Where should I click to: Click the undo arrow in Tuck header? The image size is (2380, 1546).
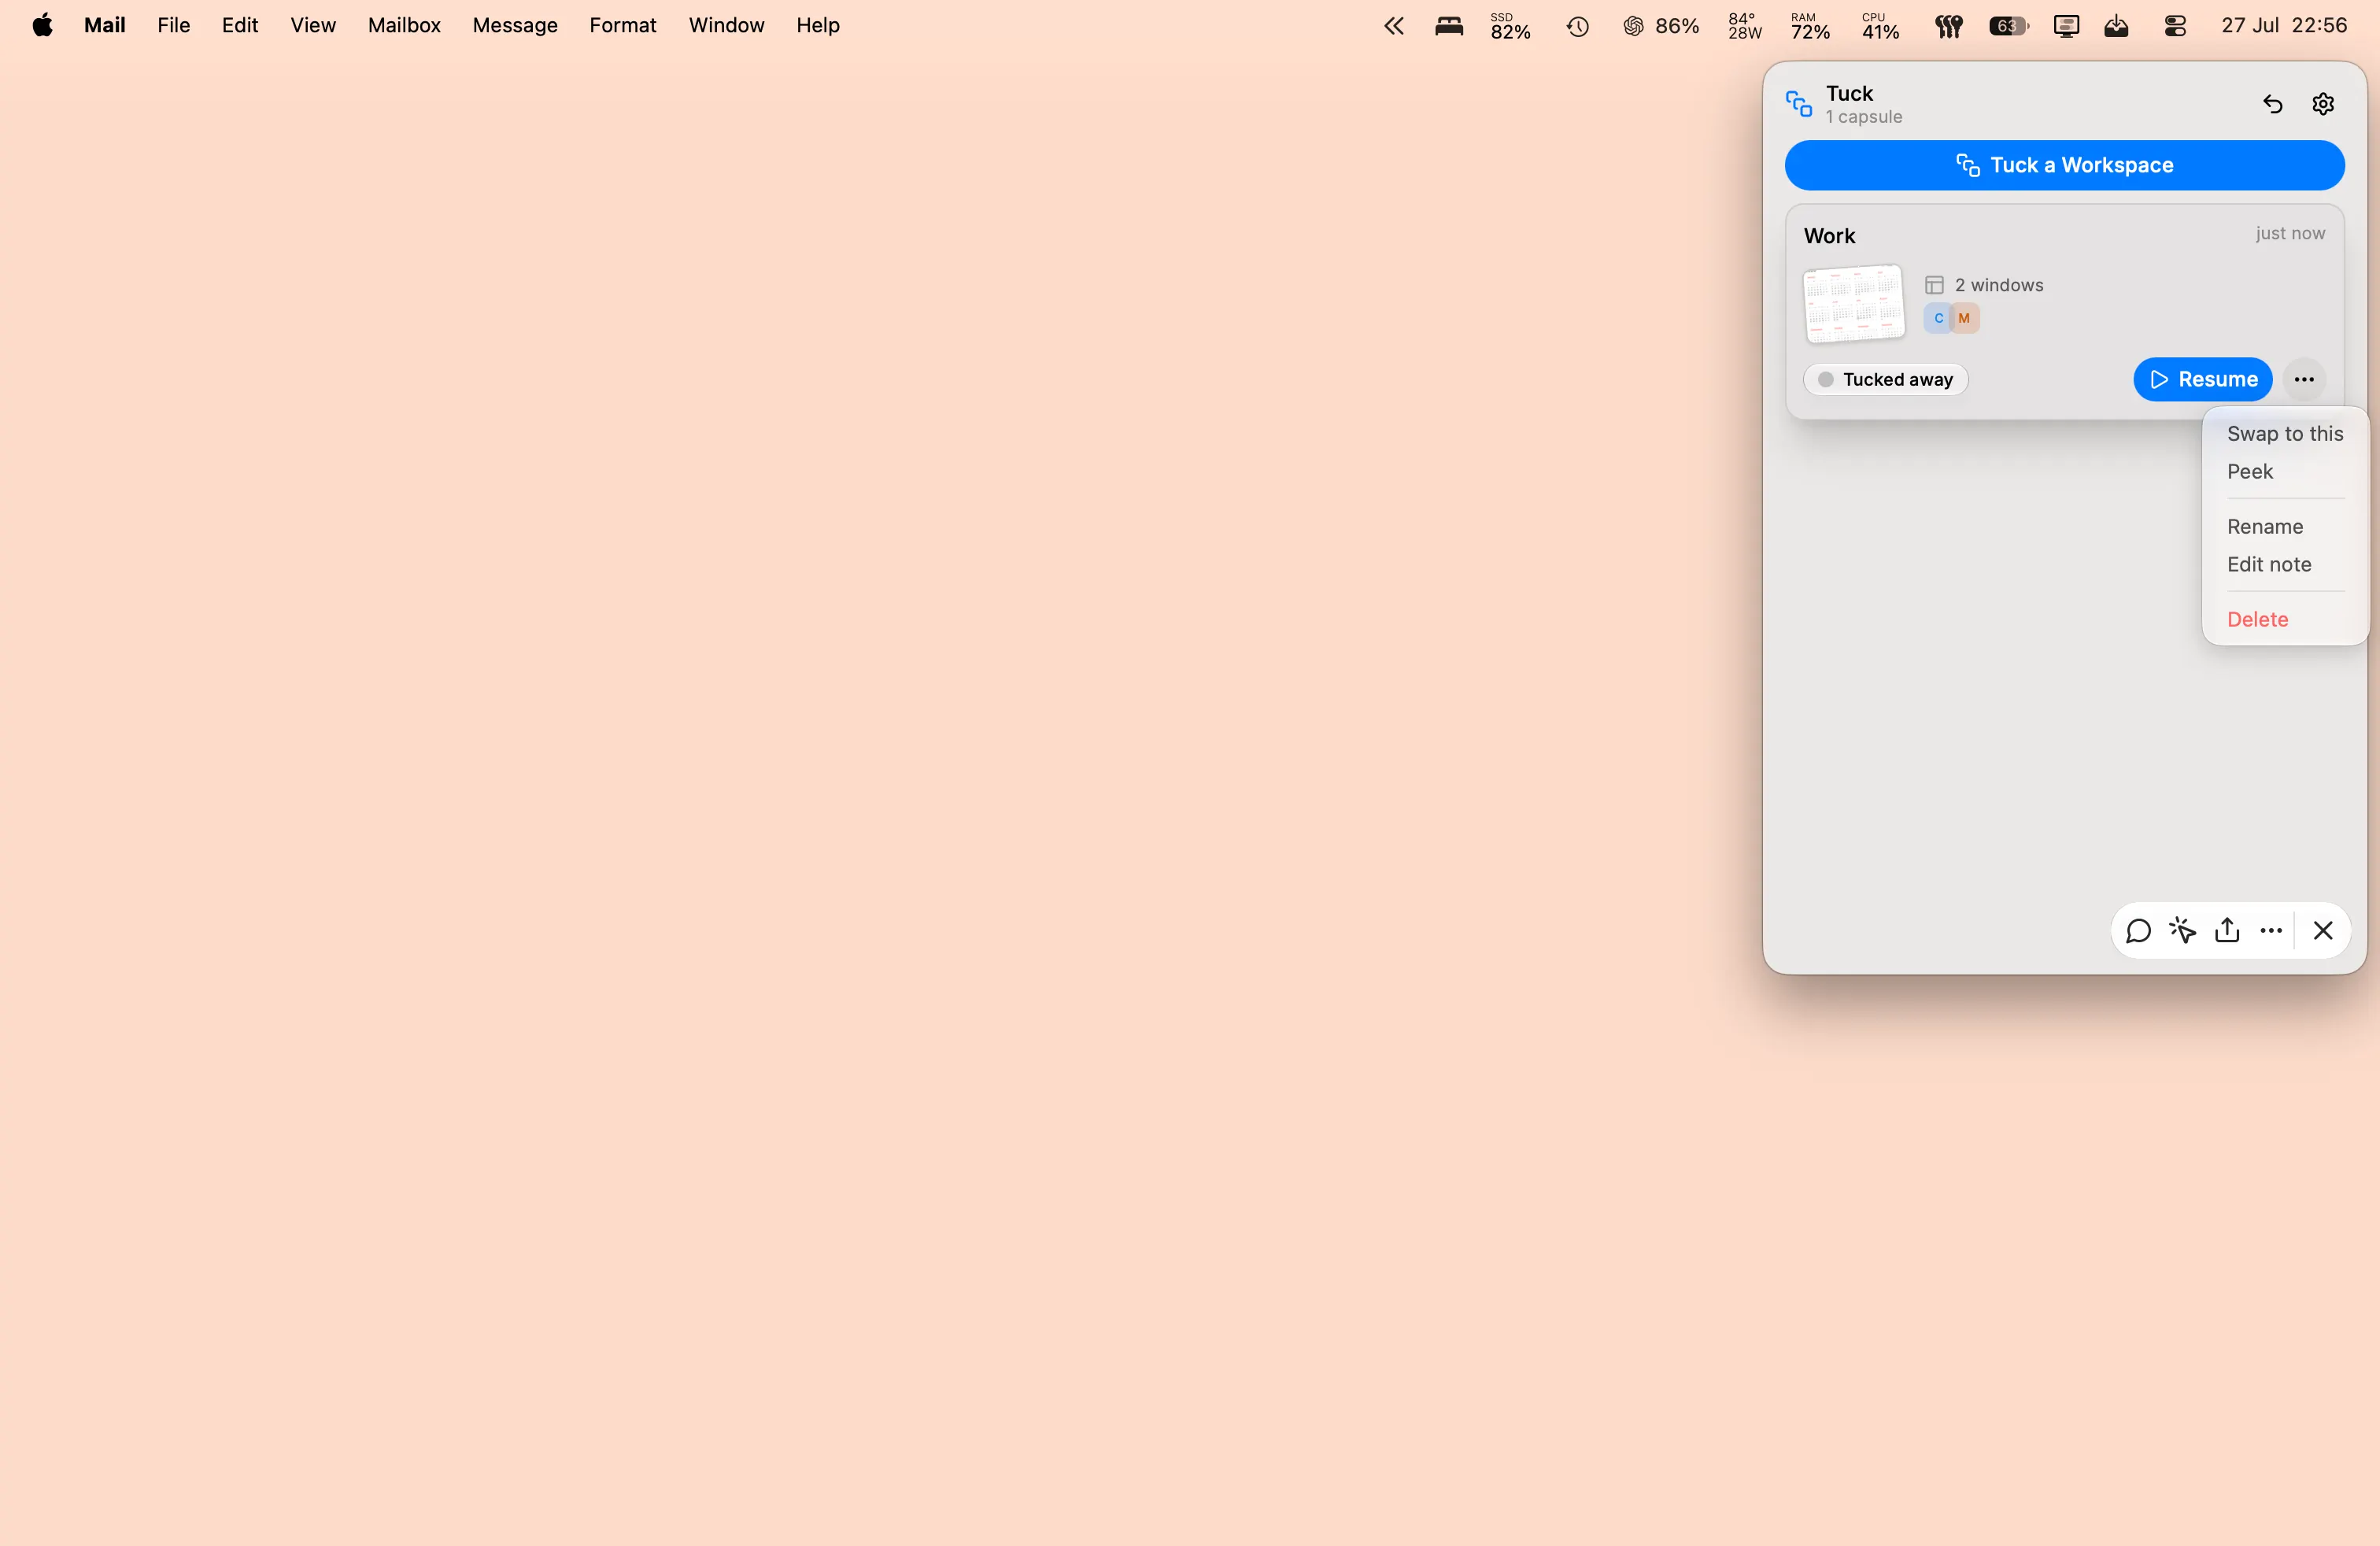2272,104
